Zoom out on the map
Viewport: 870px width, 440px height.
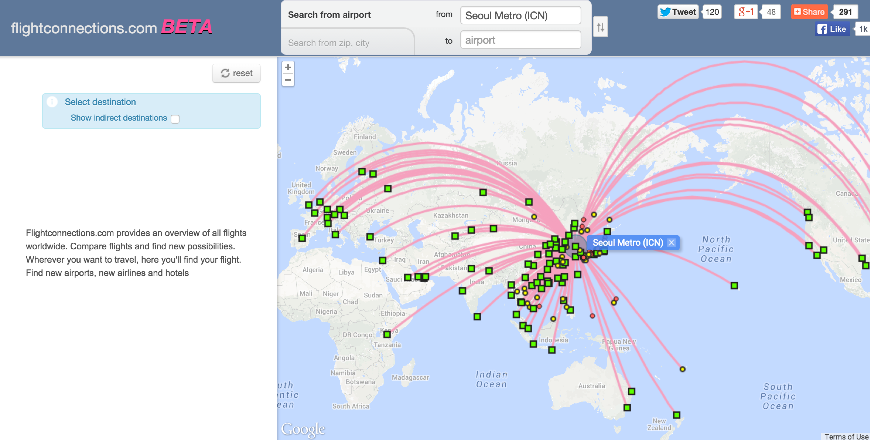point(287,80)
